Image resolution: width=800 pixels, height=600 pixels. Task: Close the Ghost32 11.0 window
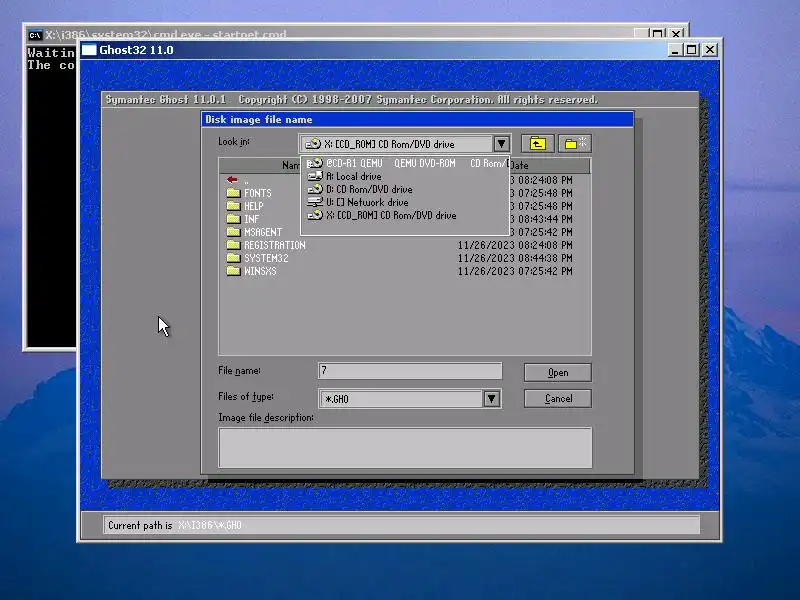[x=710, y=50]
